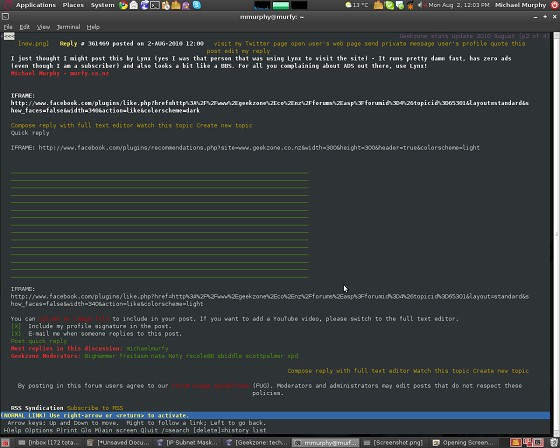
Task: Follow 'user's profile' link
Action: 462,44
